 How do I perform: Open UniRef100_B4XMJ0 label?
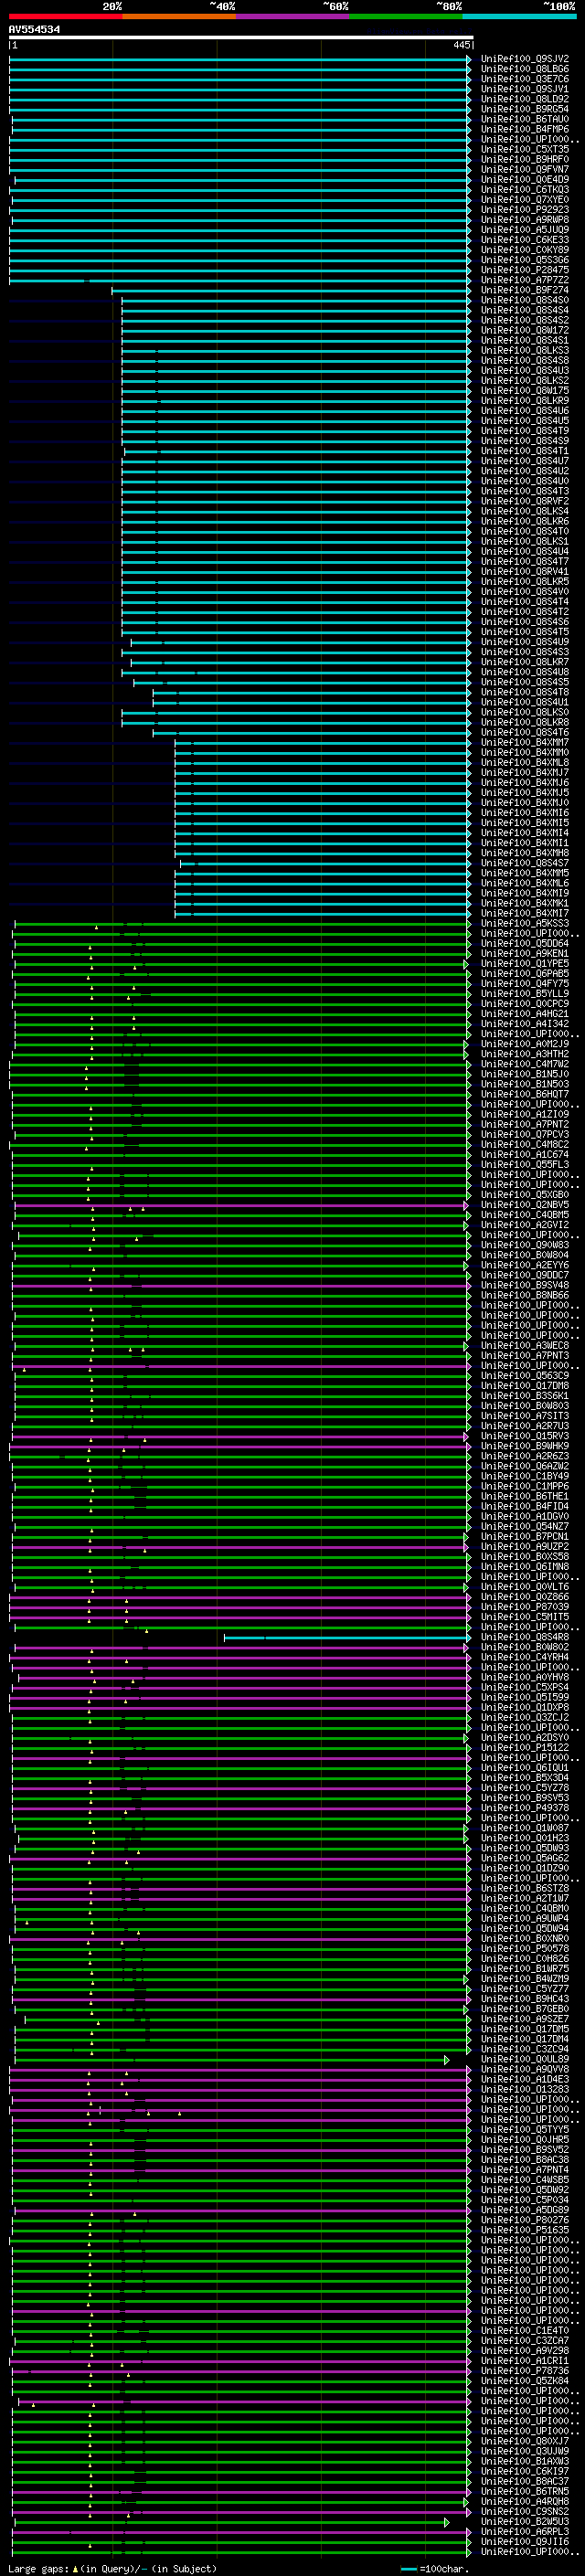point(525,802)
